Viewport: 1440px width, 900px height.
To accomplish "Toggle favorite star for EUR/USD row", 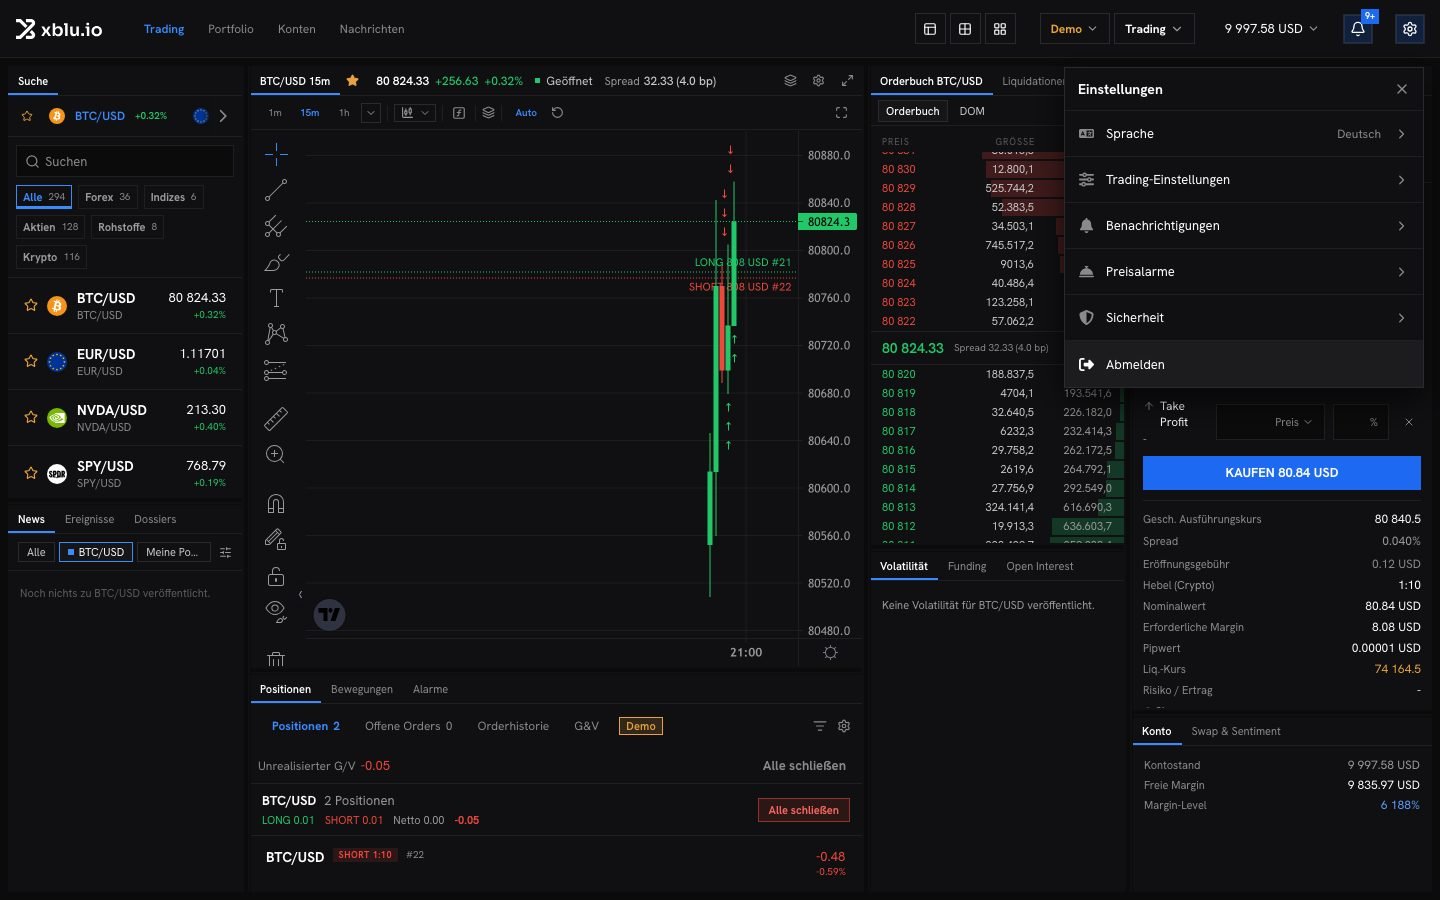I will point(31,361).
